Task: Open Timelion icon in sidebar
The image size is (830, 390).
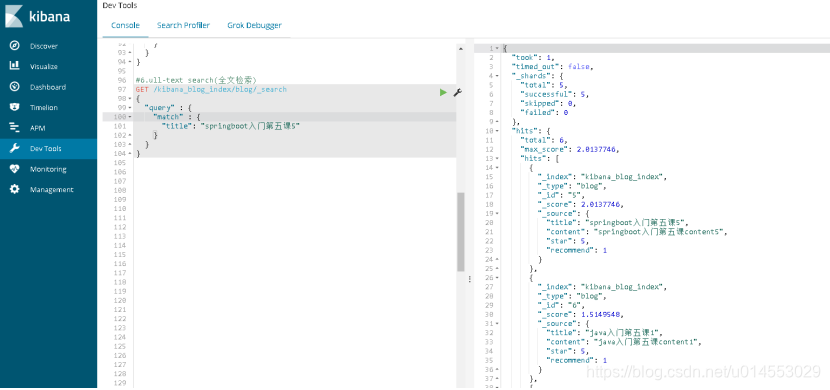Action: [15, 107]
